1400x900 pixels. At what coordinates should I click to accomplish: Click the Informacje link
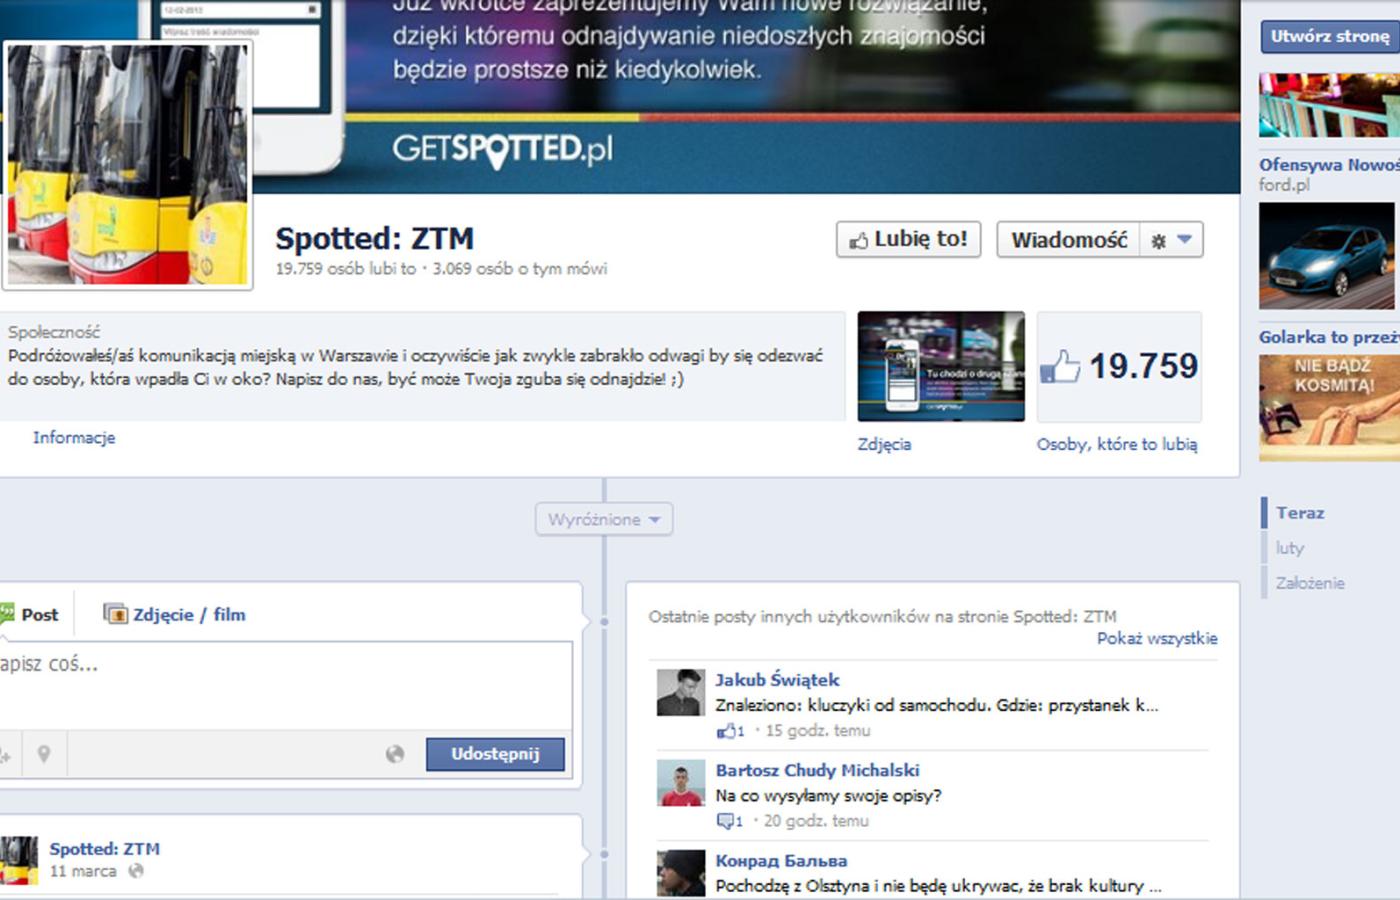74,437
